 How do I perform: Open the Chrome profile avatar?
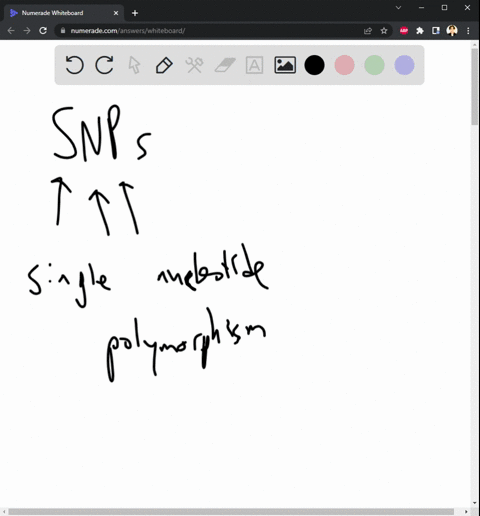click(452, 31)
